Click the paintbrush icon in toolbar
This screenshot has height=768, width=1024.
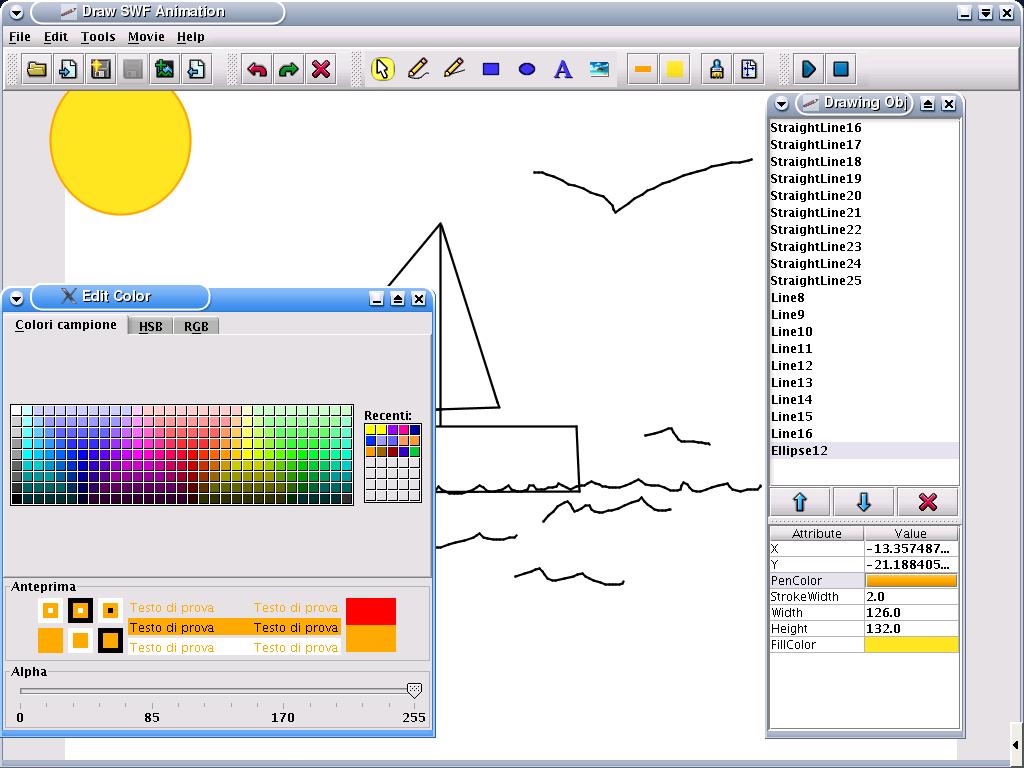[717, 69]
